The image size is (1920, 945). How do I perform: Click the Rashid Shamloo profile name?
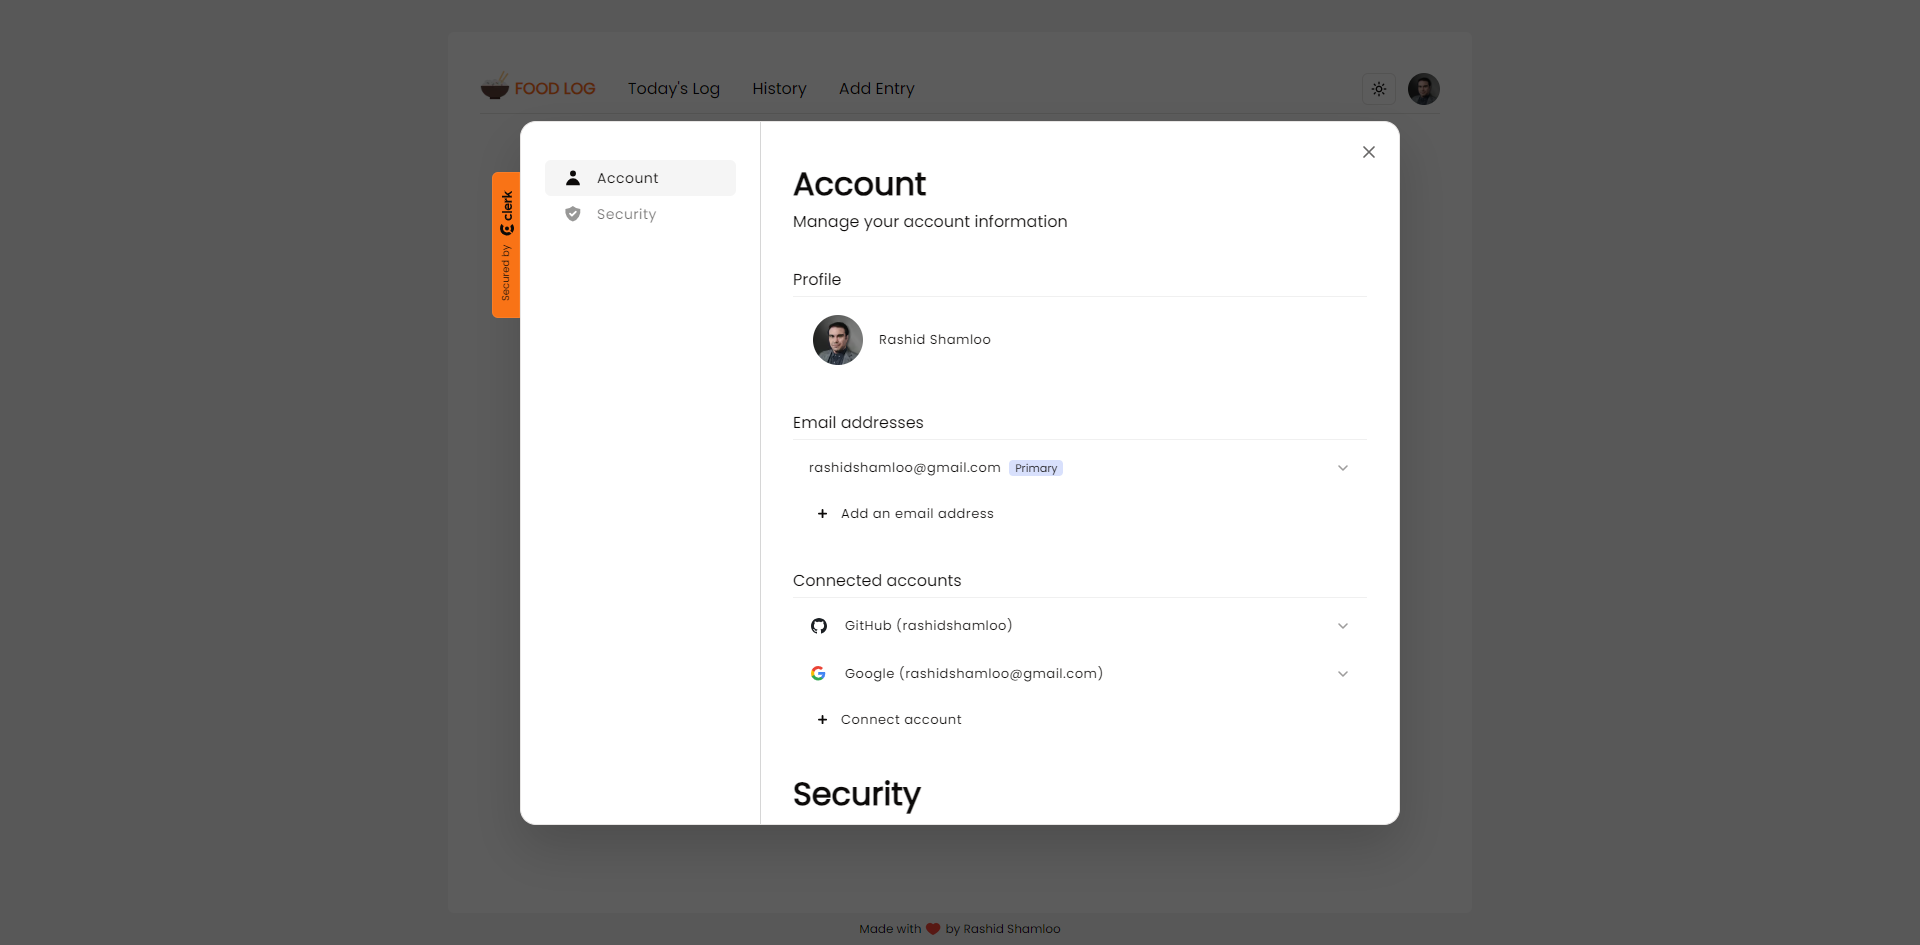pyautogui.click(x=935, y=340)
